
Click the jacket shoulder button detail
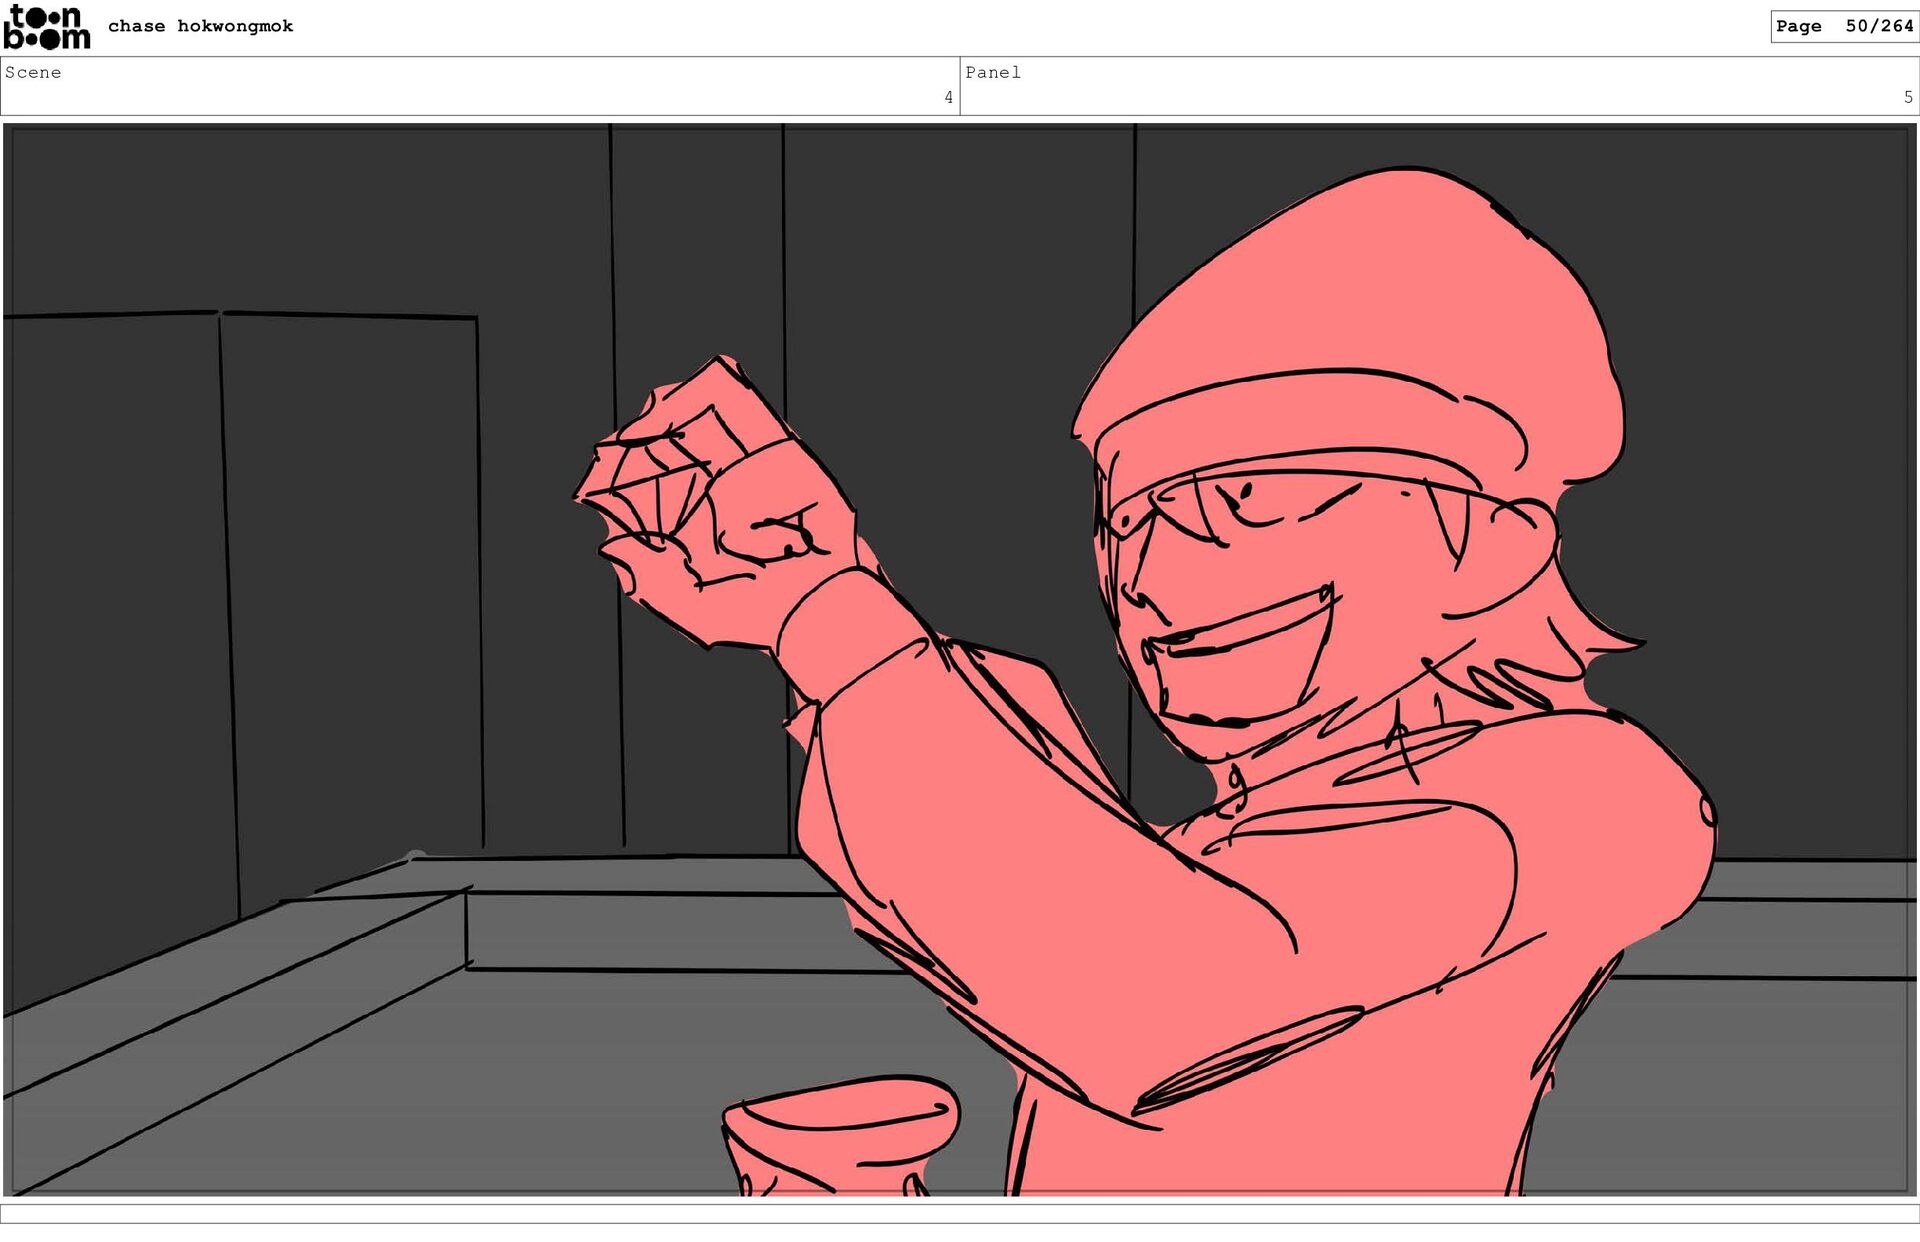click(1707, 810)
